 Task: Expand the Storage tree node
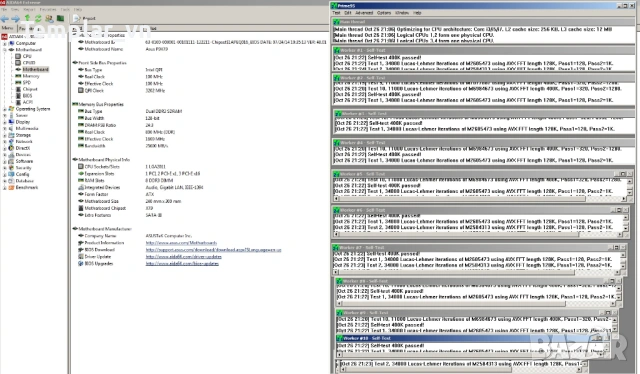coord(4,135)
